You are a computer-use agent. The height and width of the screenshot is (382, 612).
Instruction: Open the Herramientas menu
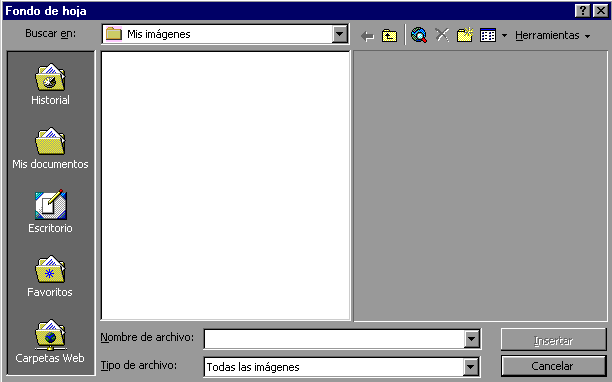click(552, 36)
